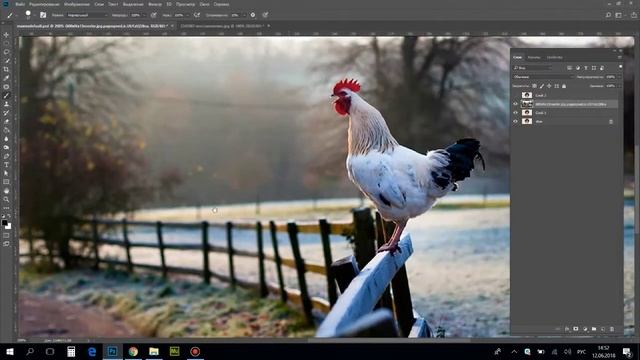
Task: Click the foreground black color swatch
Action: (x=4, y=222)
